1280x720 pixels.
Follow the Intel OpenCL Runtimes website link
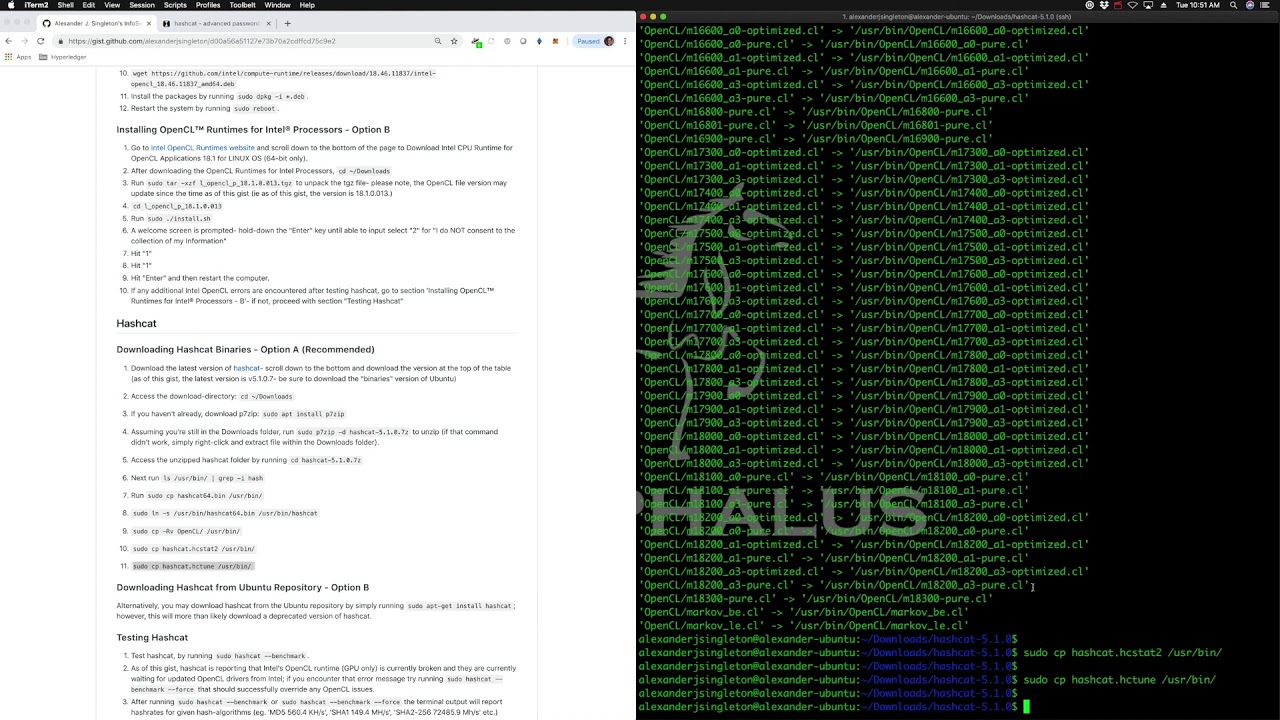[x=202, y=148]
